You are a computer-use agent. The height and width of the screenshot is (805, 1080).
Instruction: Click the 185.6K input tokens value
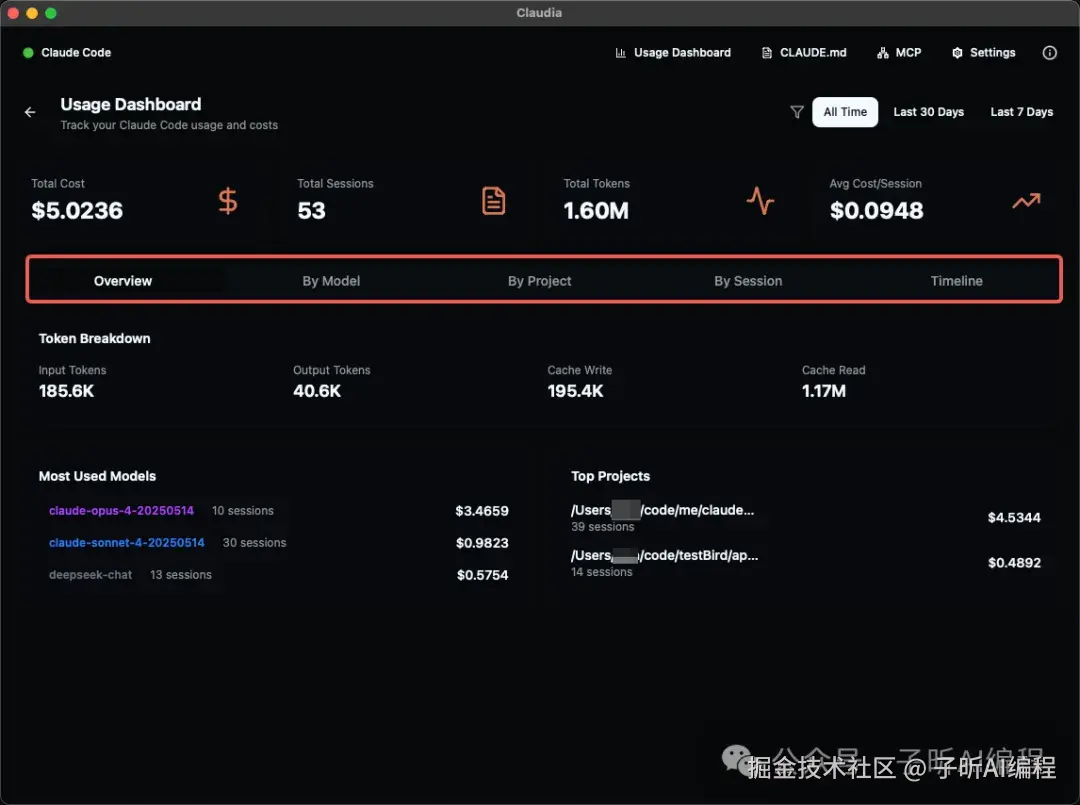click(x=66, y=391)
